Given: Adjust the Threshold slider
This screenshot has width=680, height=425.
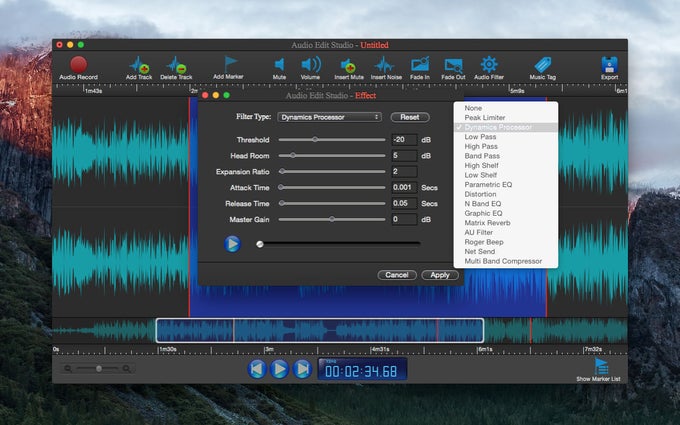Looking at the screenshot, I should coord(315,139).
